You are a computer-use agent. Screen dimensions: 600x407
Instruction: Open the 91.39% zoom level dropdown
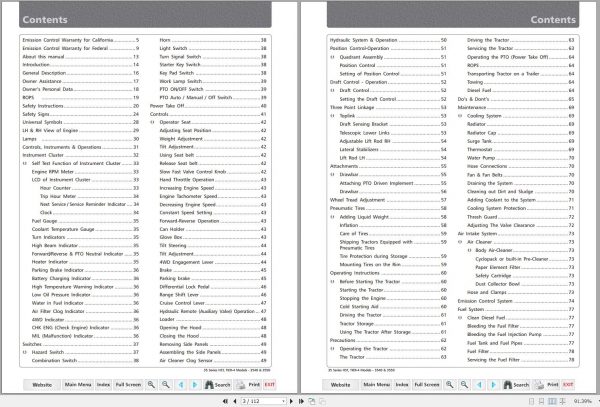coord(598,401)
